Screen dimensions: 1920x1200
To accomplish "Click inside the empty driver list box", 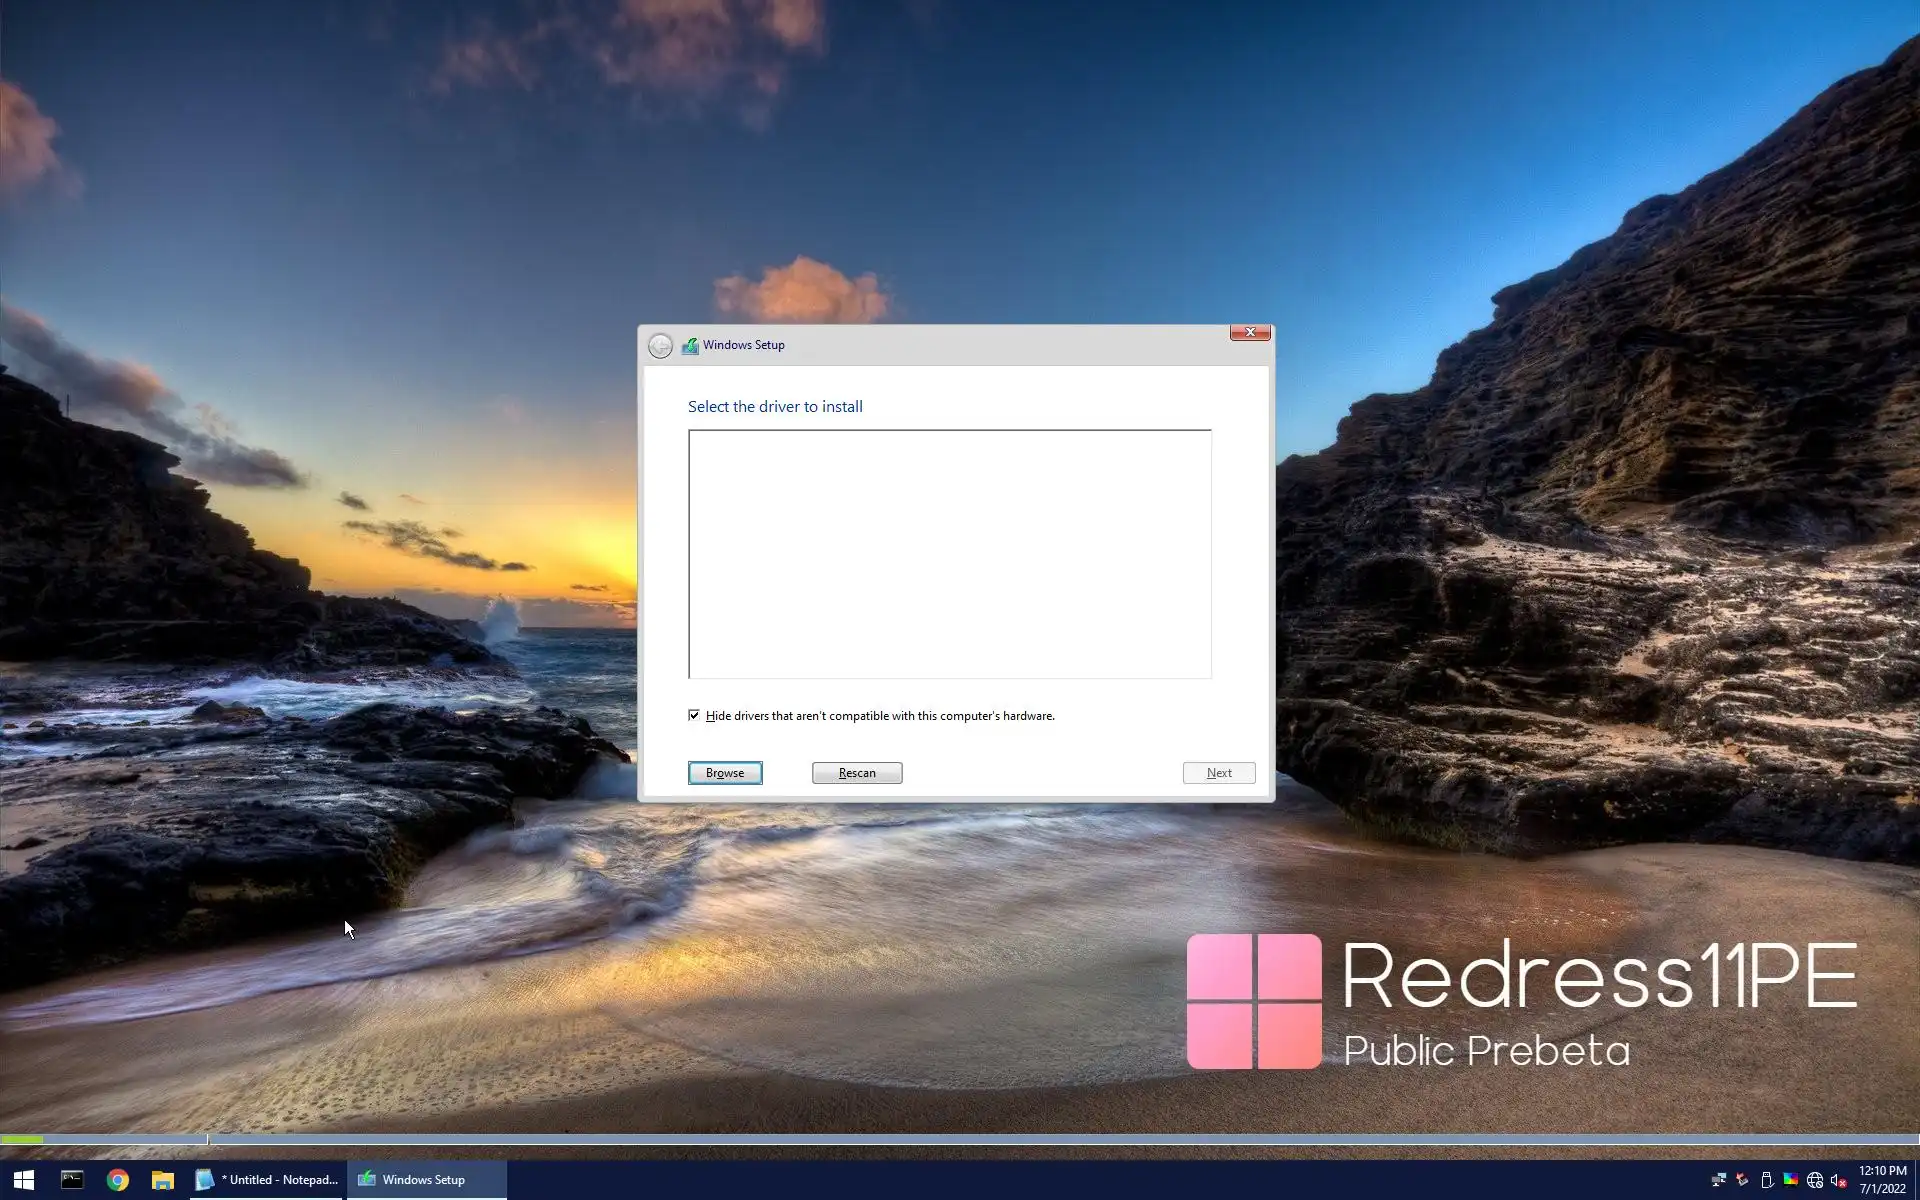I will tap(949, 554).
